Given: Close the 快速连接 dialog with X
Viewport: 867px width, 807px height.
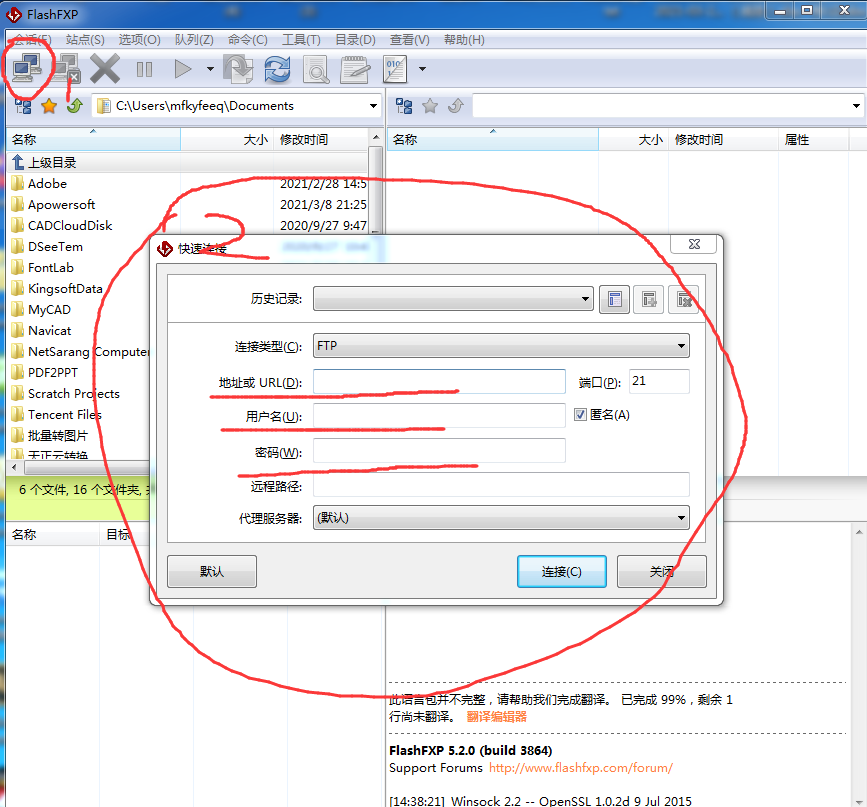Looking at the screenshot, I should [x=694, y=244].
